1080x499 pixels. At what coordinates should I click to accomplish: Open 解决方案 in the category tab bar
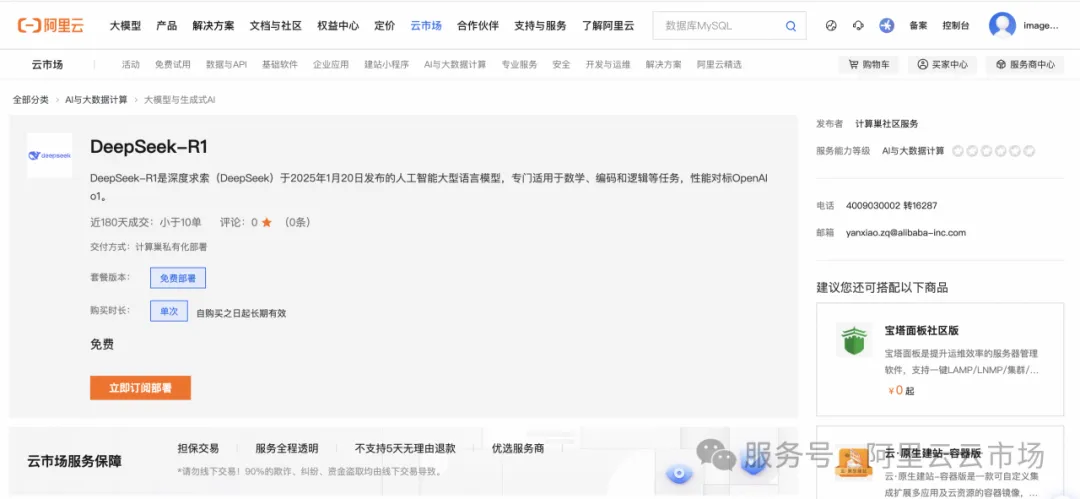pyautogui.click(x=664, y=65)
